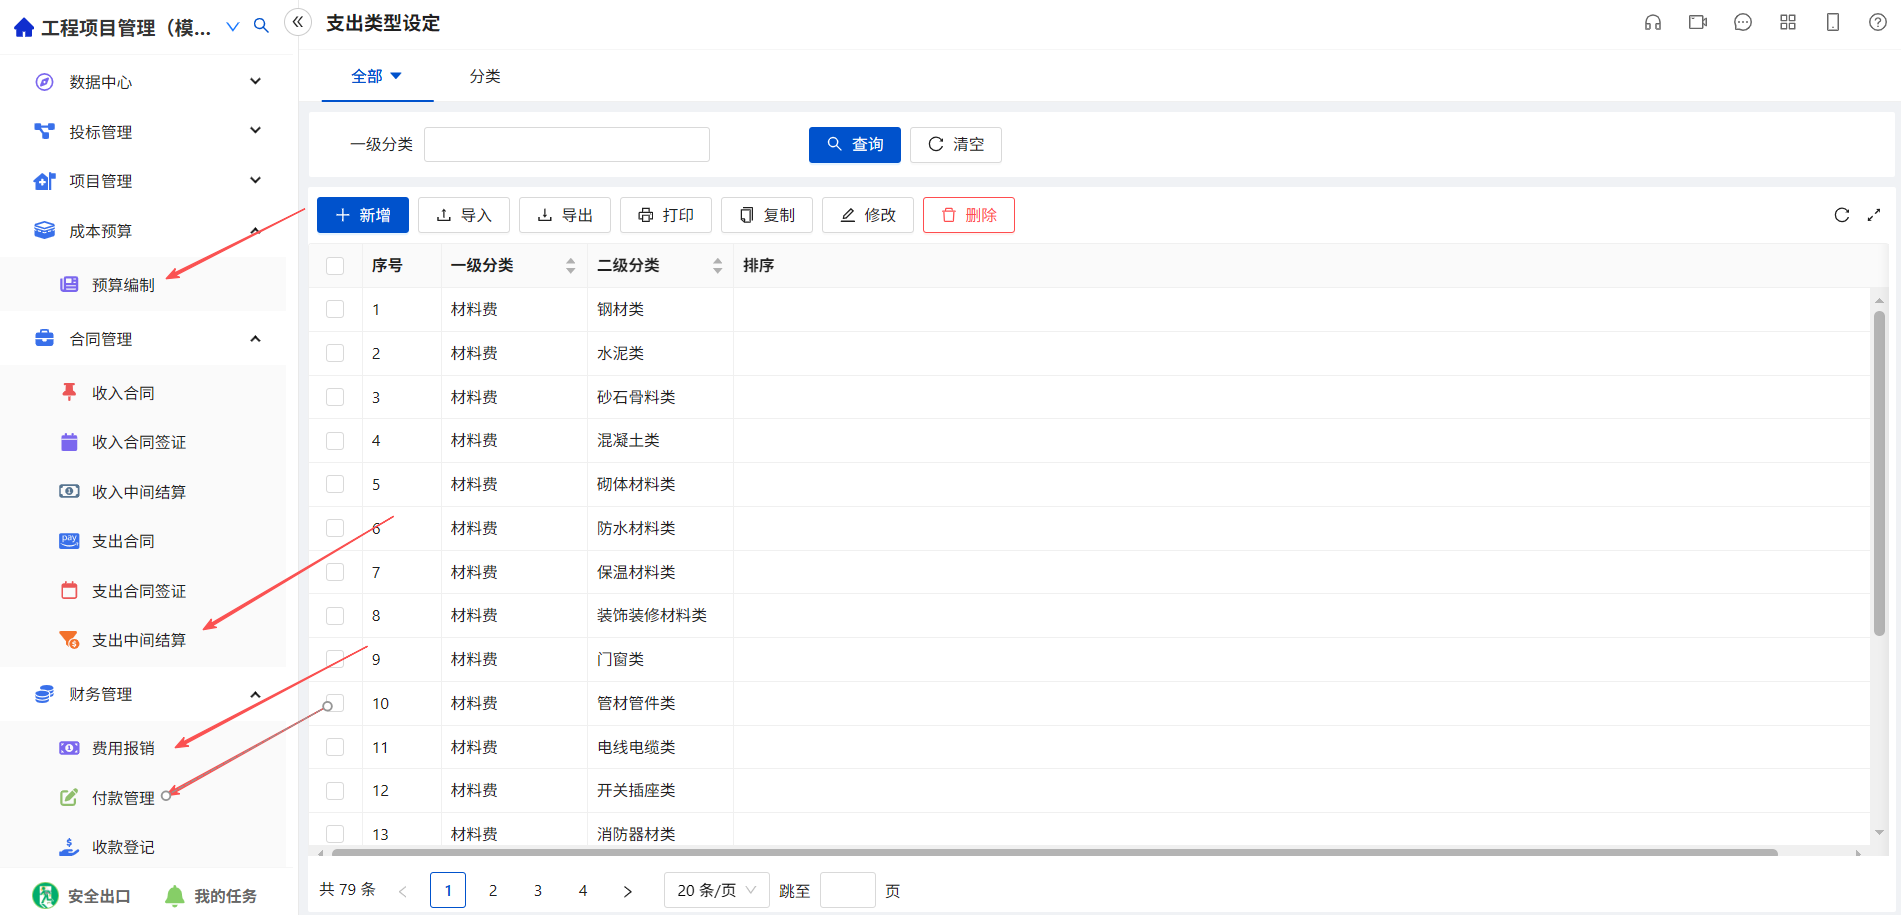The height and width of the screenshot is (915, 1901).
Task: Check the row 12 开关插座类 checkbox
Action: [x=335, y=790]
